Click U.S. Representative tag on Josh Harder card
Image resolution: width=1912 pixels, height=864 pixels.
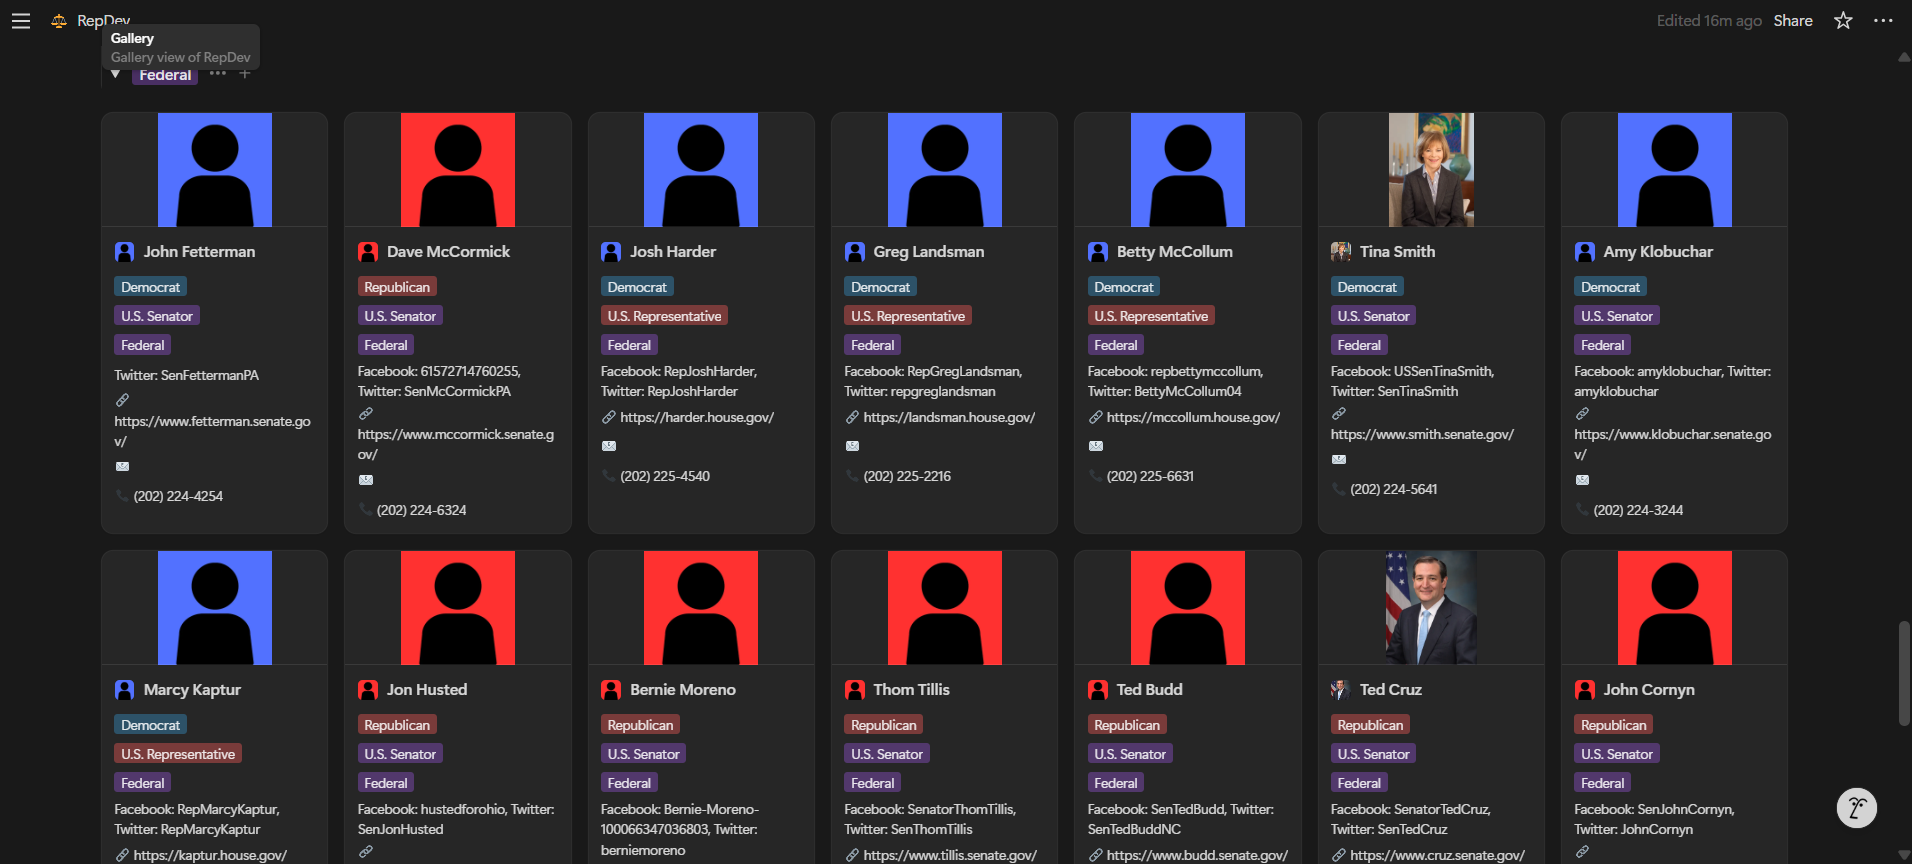coord(664,316)
